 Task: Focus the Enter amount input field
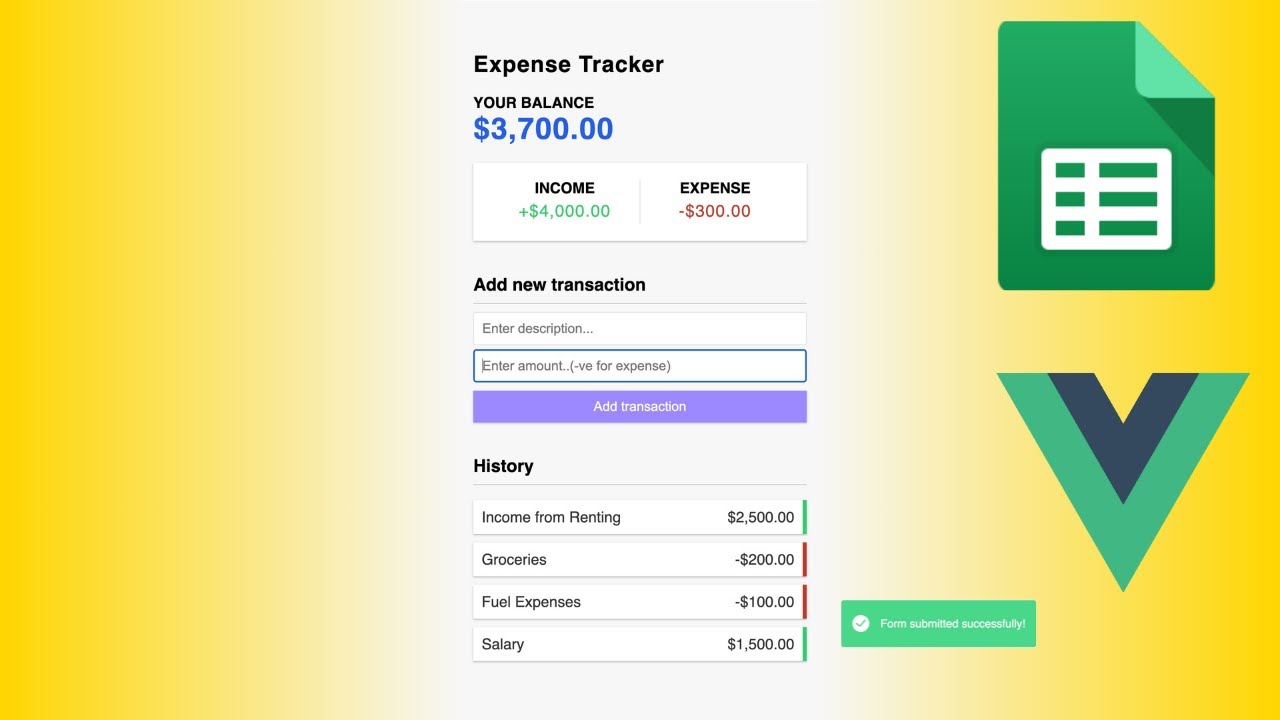[x=640, y=366]
